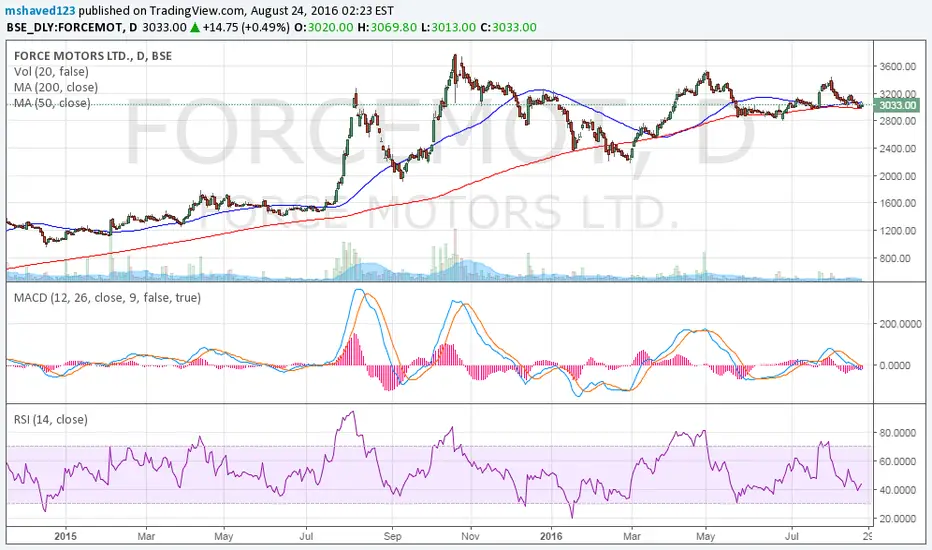Screen dimensions: 932x550
Task: Click the 2400.00 price axis label
Action: 898,149
